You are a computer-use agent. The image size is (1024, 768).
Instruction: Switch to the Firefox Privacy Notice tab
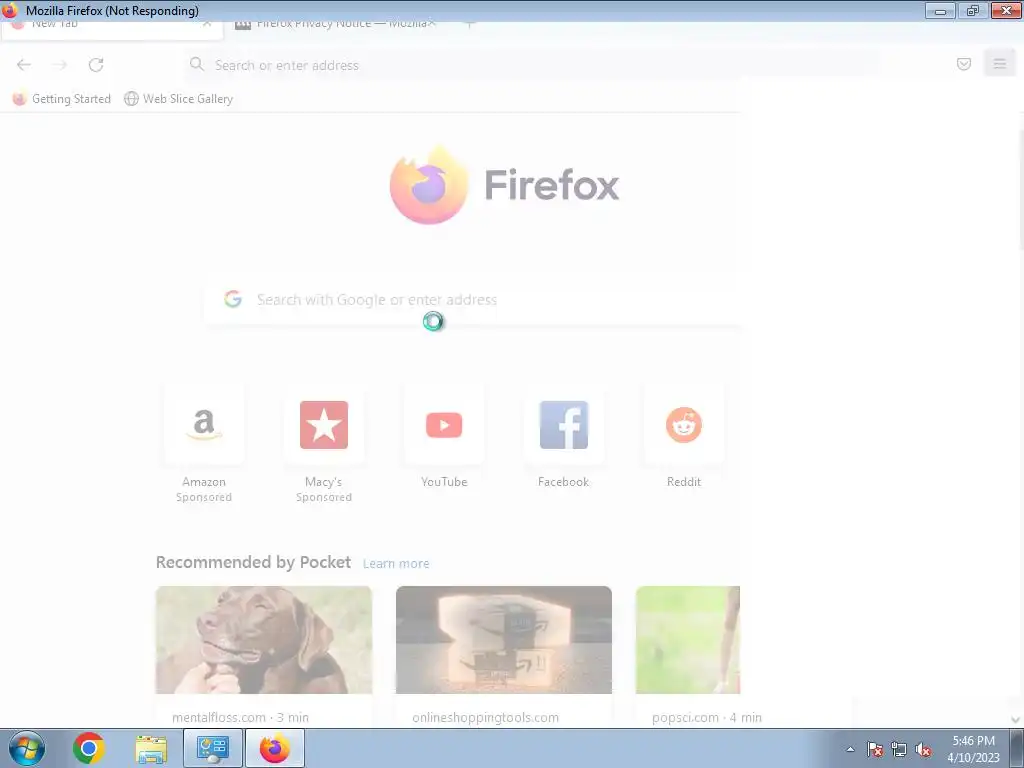(333, 24)
